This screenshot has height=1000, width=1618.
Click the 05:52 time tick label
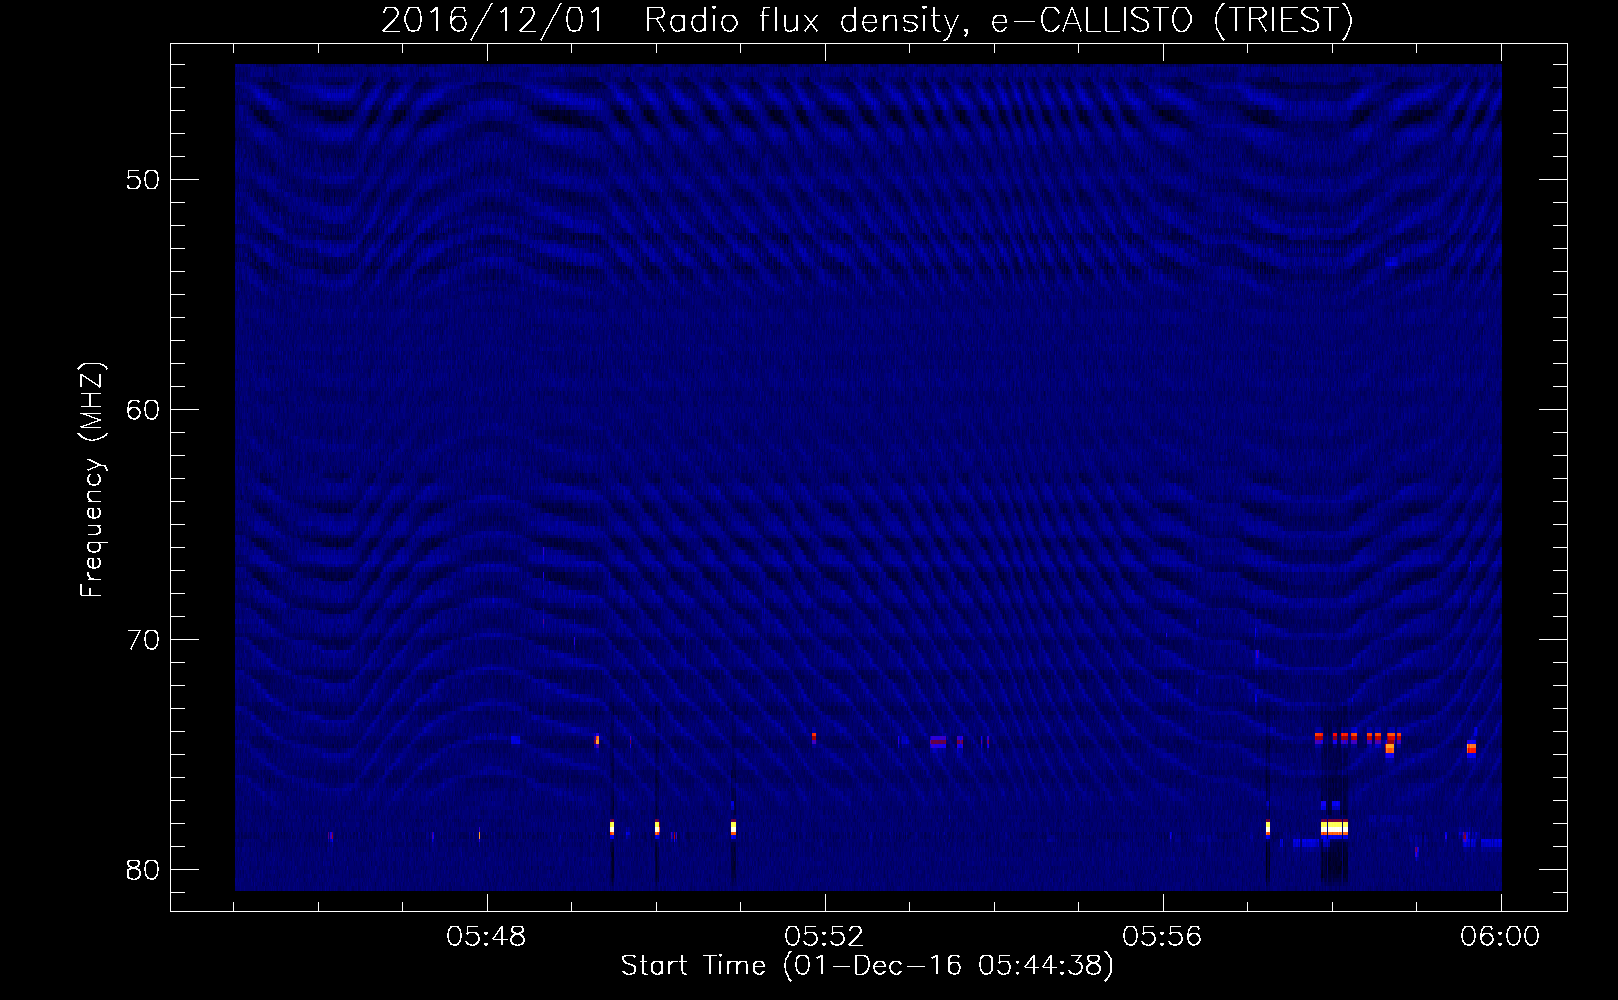coord(825,937)
